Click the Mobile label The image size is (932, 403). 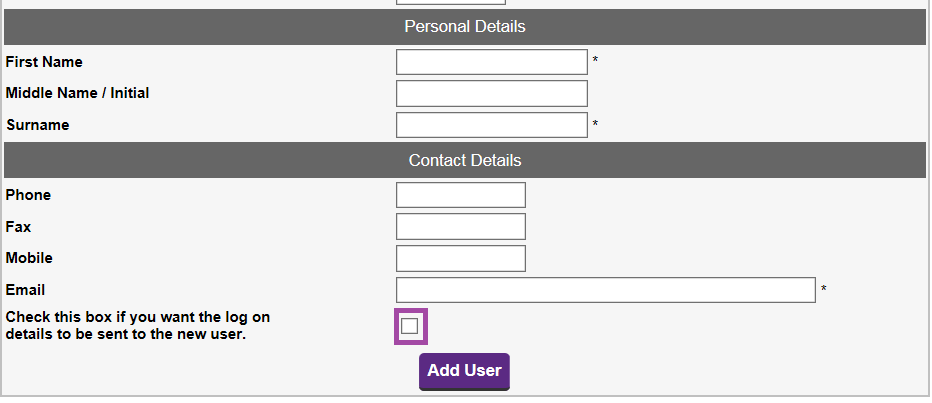[29, 258]
